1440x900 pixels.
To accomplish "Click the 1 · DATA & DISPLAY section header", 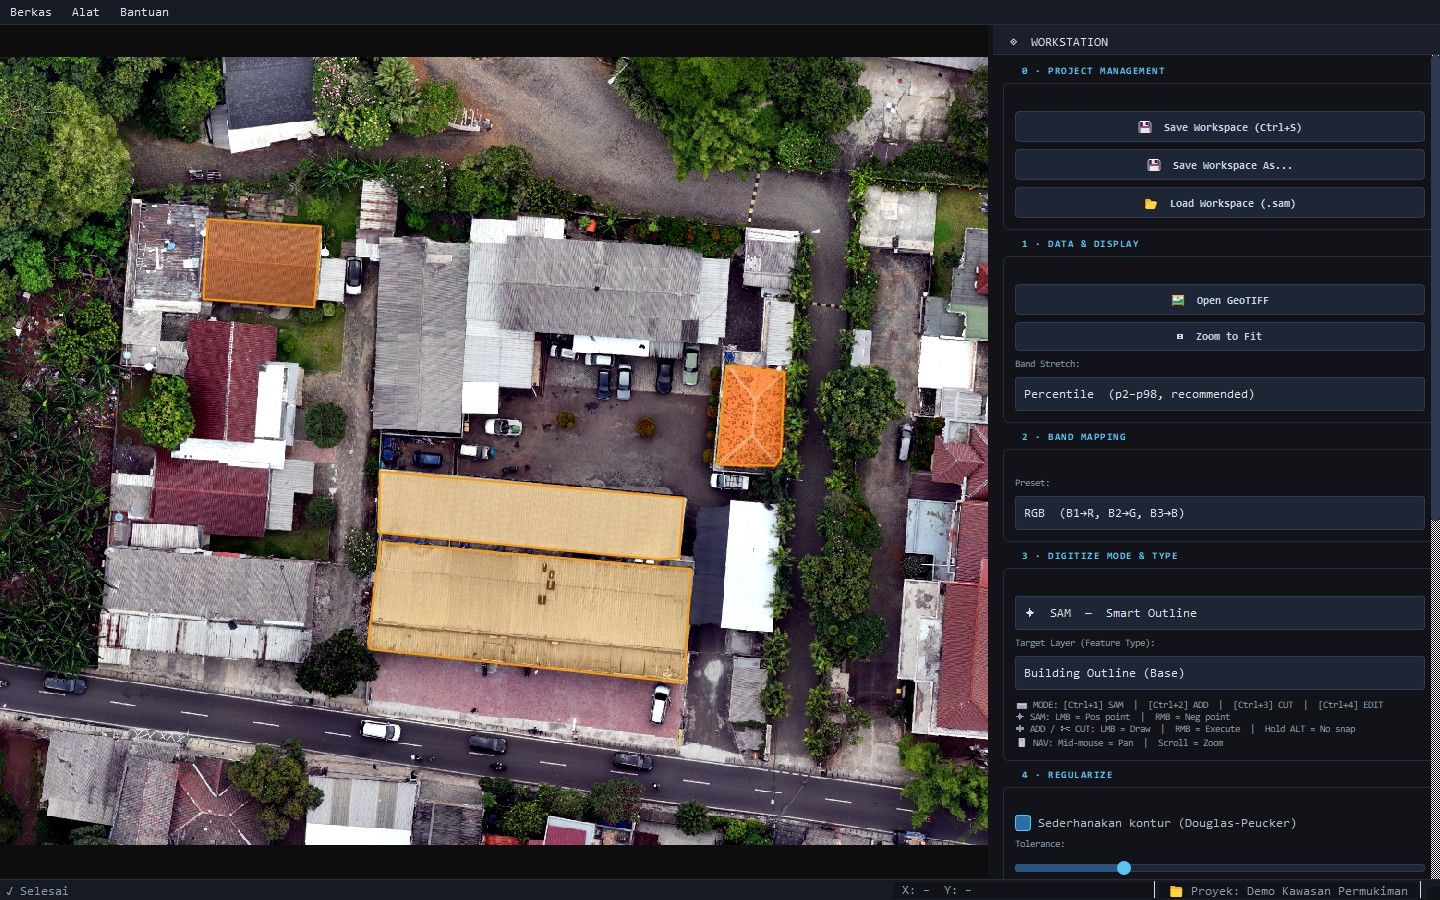I will tap(1080, 244).
